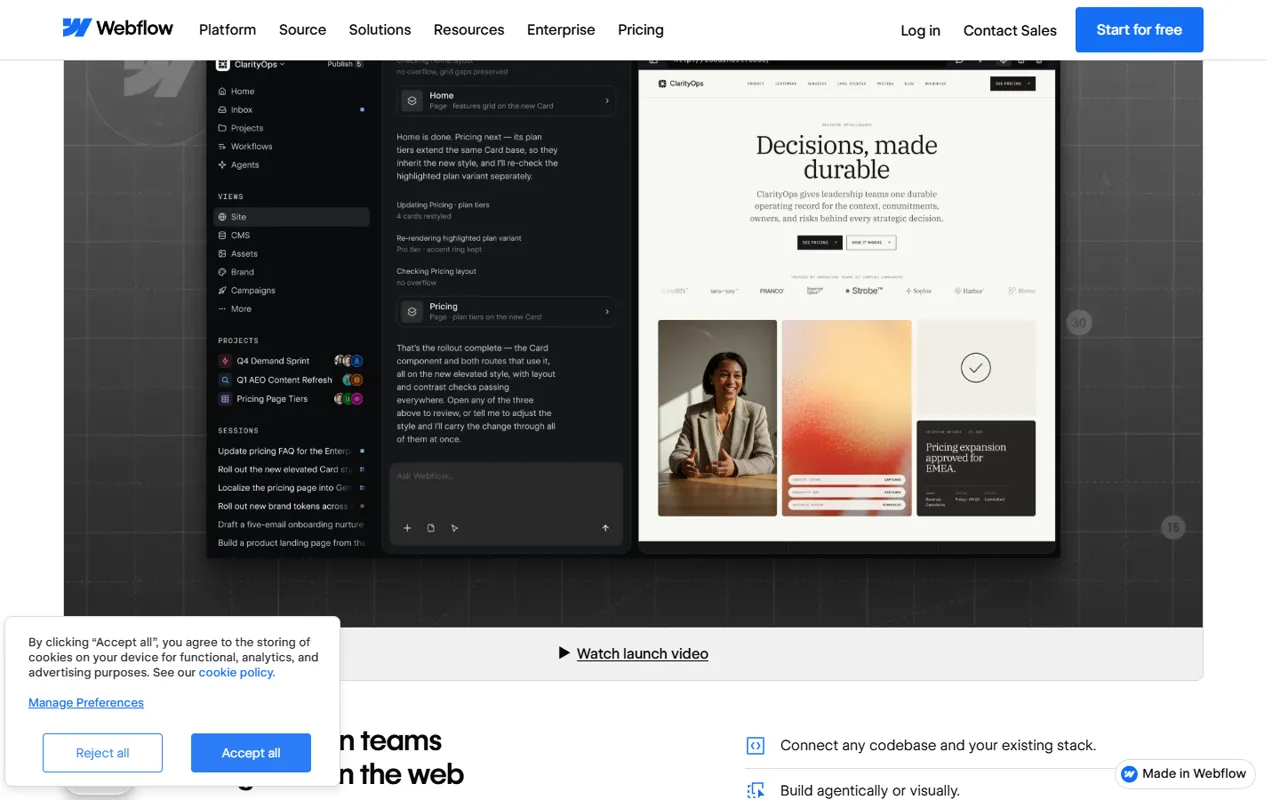1280x800 pixels.
Task: Click the play icon beside Watch launch video
Action: click(x=564, y=653)
